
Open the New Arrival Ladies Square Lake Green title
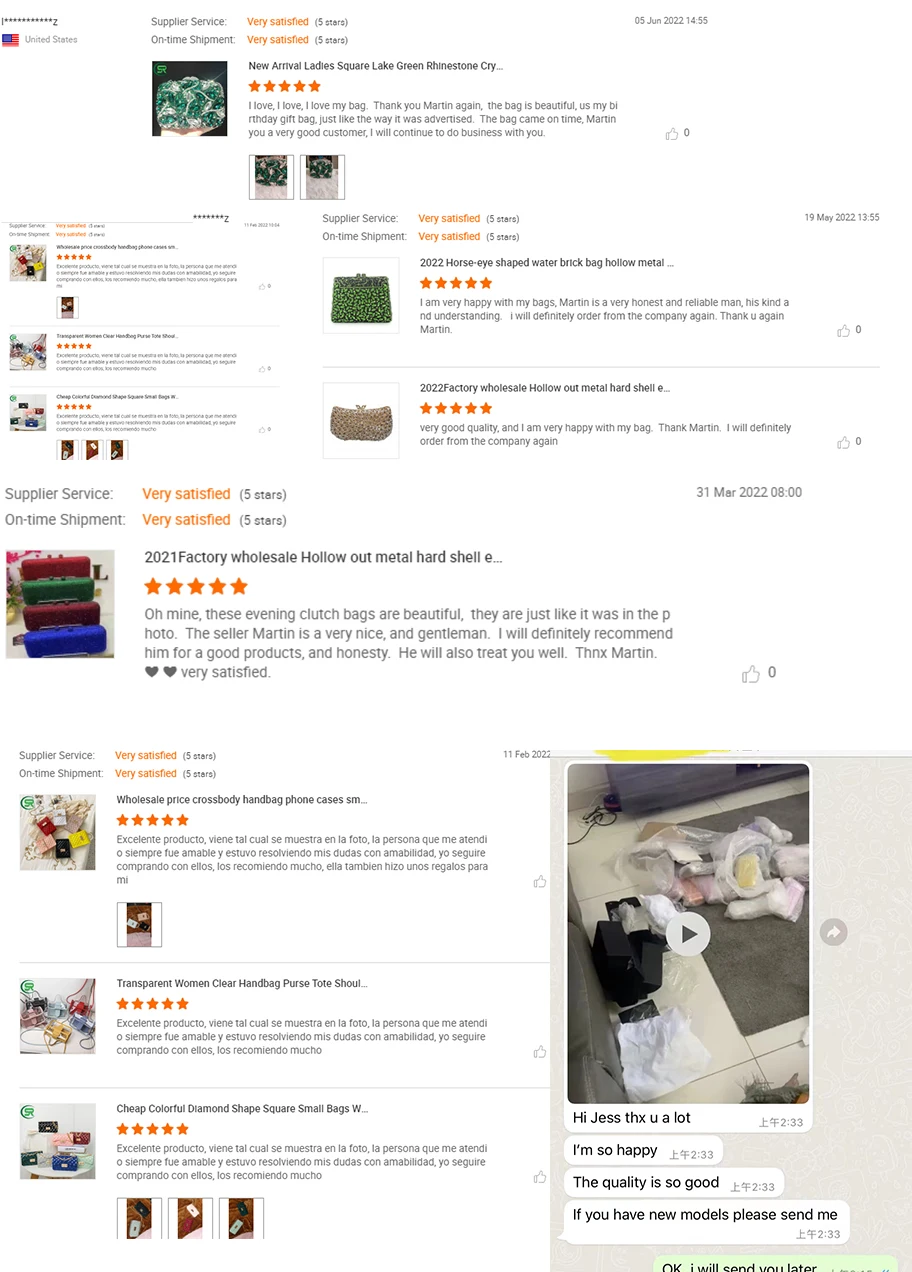pyautogui.click(x=376, y=66)
